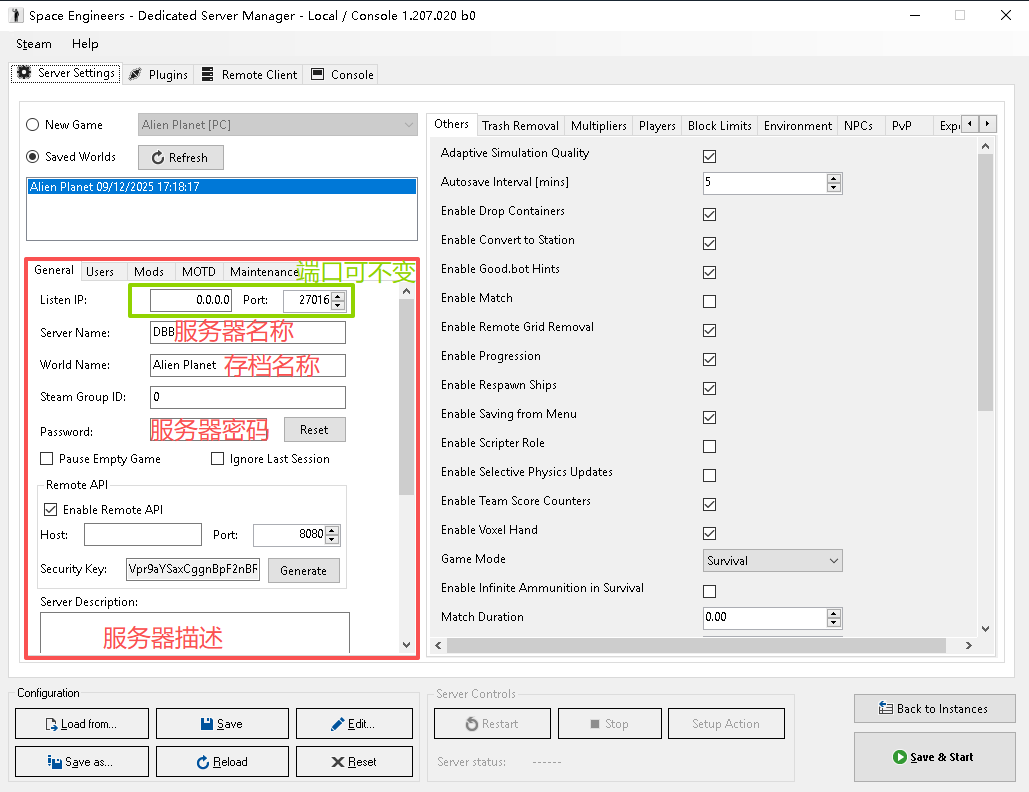Click Save configuration floppy disk button
Screen dimensions: 1029x792
coord(222,724)
